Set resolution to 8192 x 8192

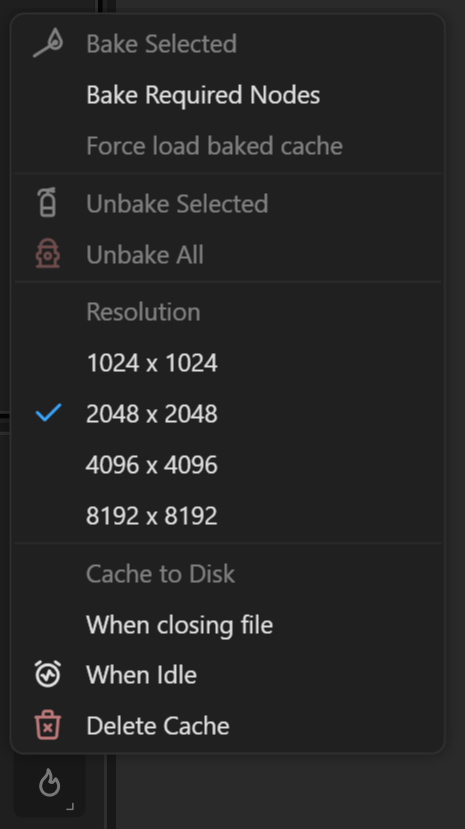227,515
